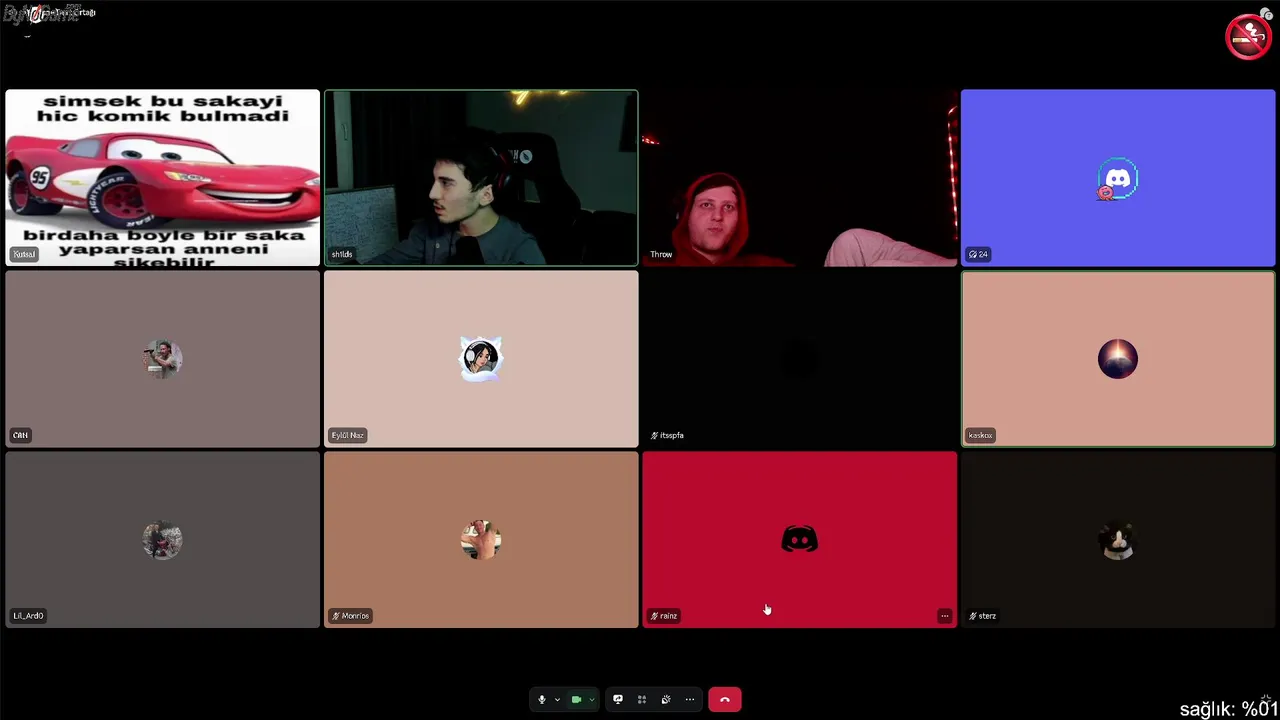Mute the microphone in call toolbar
Screen dimensions: 1280x720
point(542,700)
